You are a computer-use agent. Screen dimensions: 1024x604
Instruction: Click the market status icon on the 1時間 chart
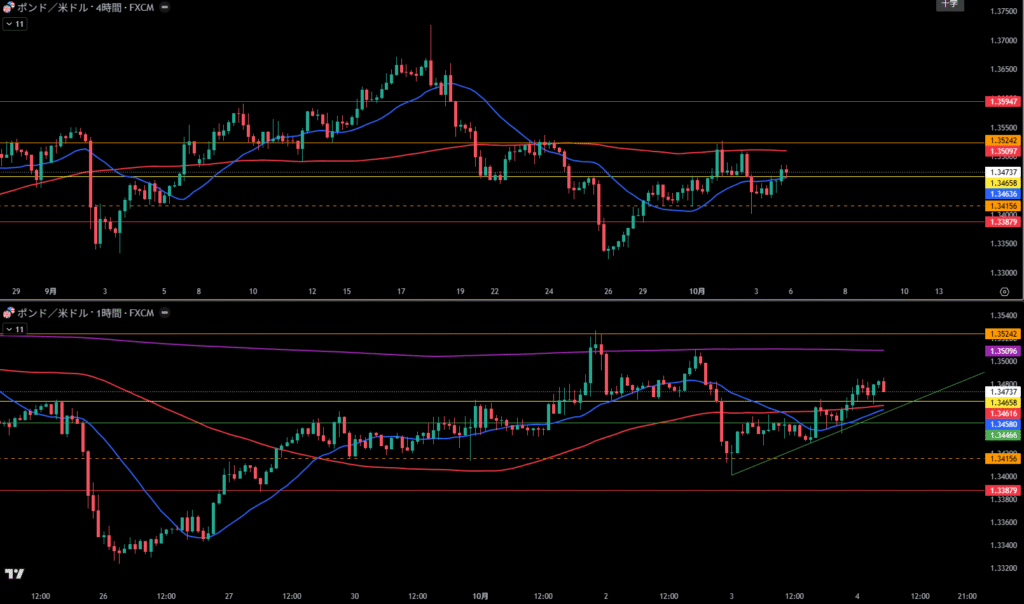(164, 313)
